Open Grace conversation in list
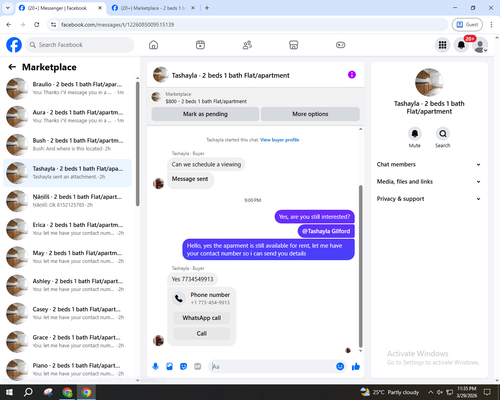The height and width of the screenshot is (400, 500). coord(68,341)
